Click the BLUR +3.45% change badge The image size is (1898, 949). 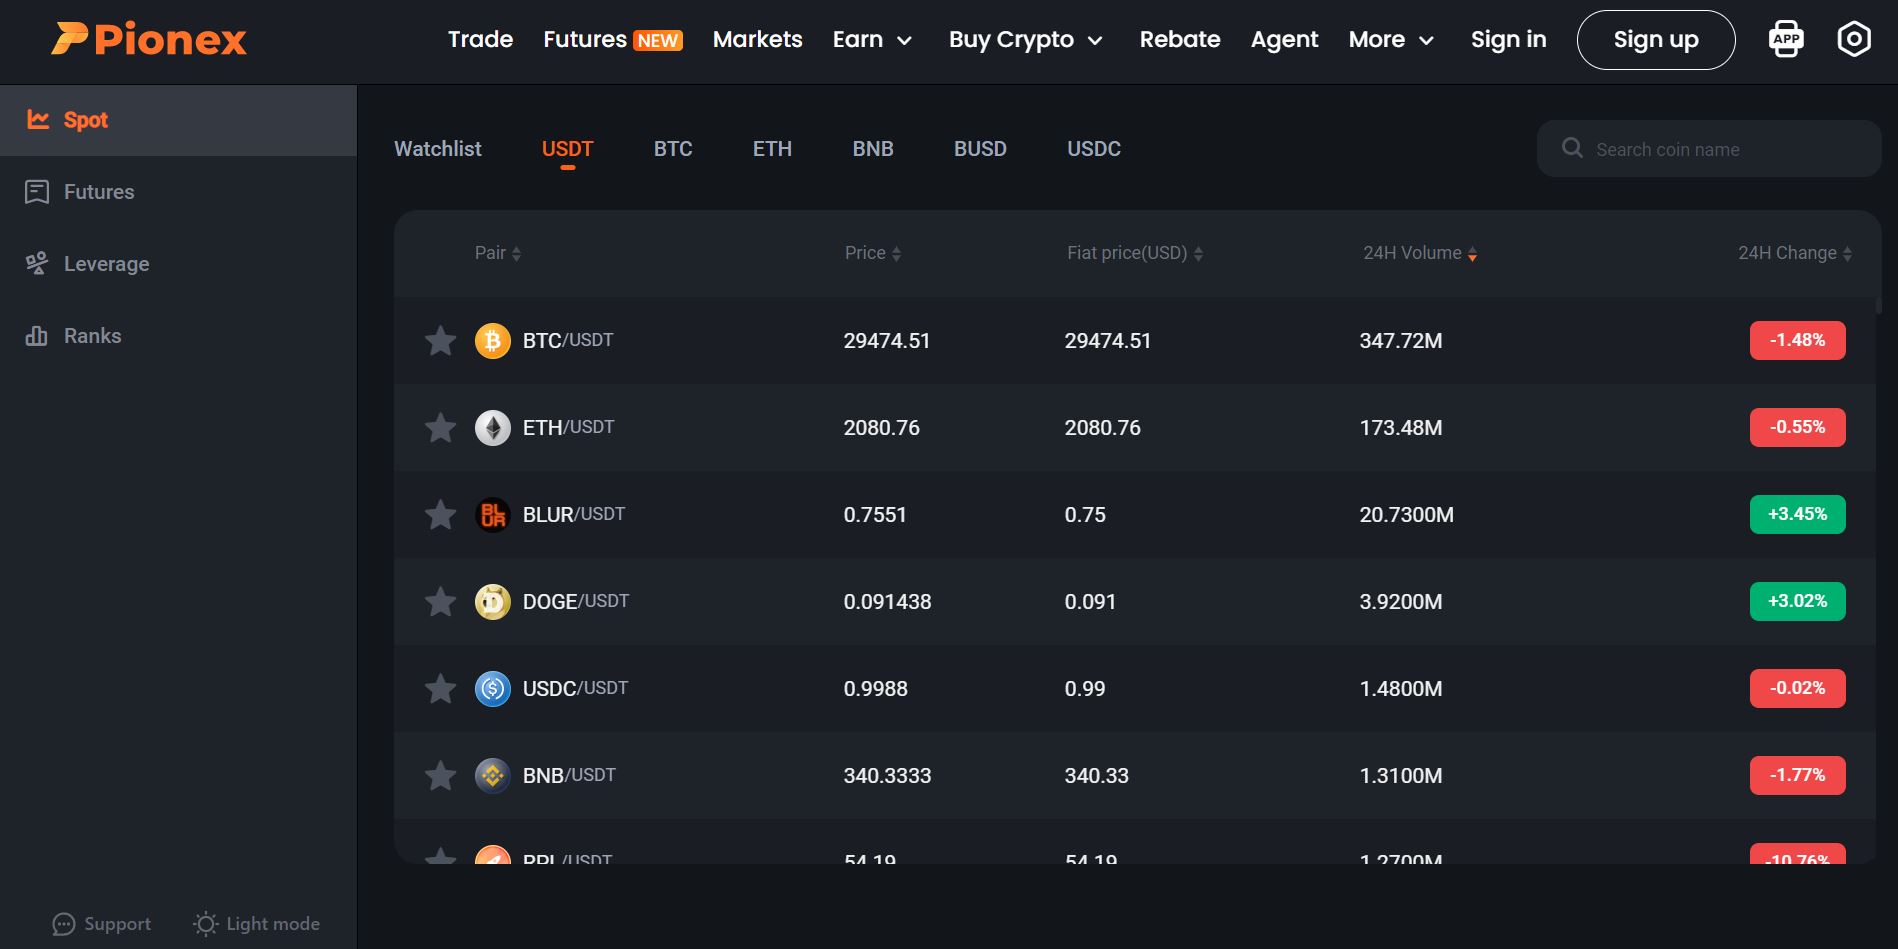1797,515
